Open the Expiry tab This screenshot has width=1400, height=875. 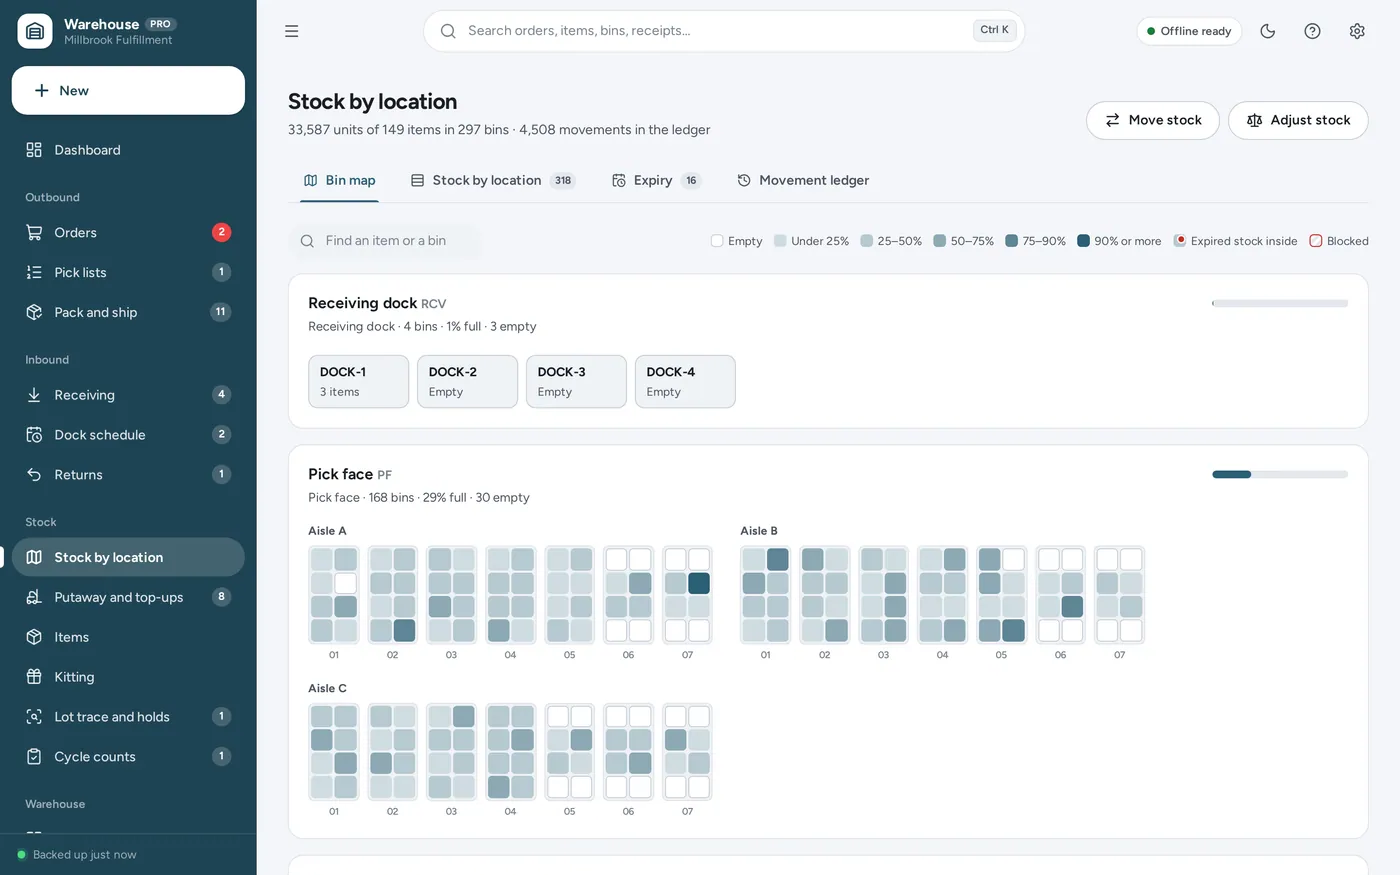pos(656,181)
